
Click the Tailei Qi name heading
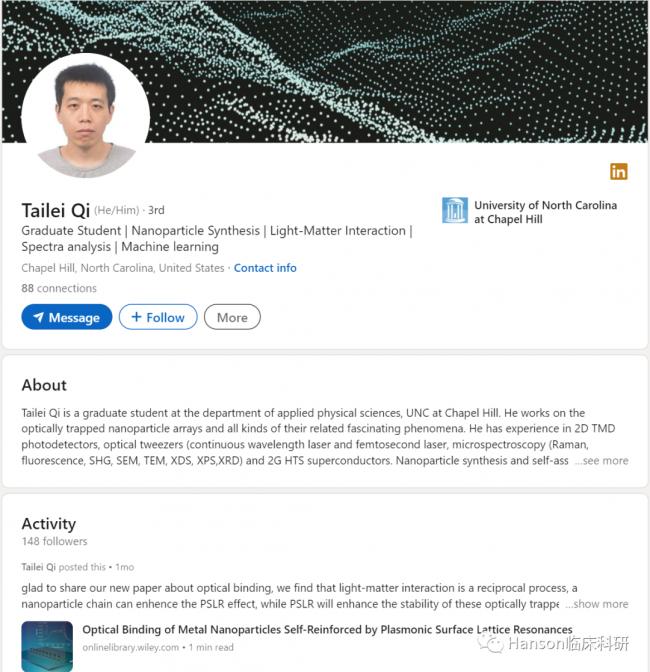coord(55,210)
